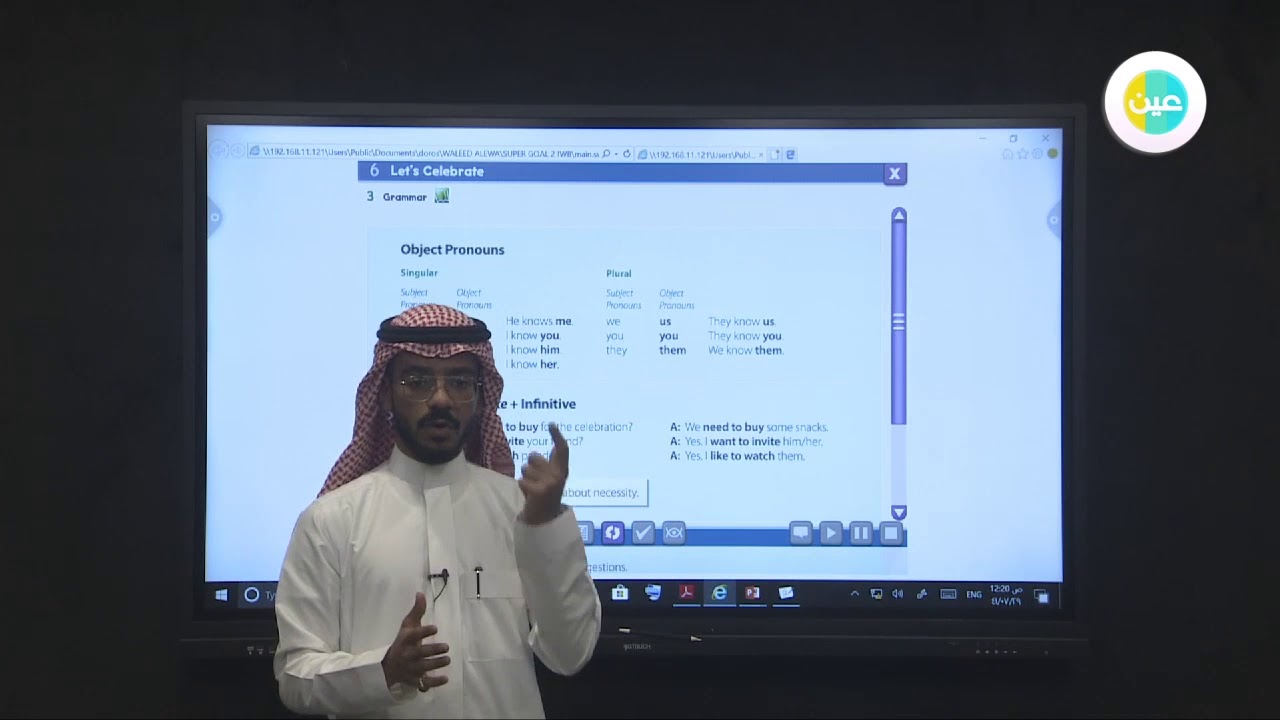Open the browser home page icon
Viewport: 1280px width, 720px height.
pos(1008,154)
